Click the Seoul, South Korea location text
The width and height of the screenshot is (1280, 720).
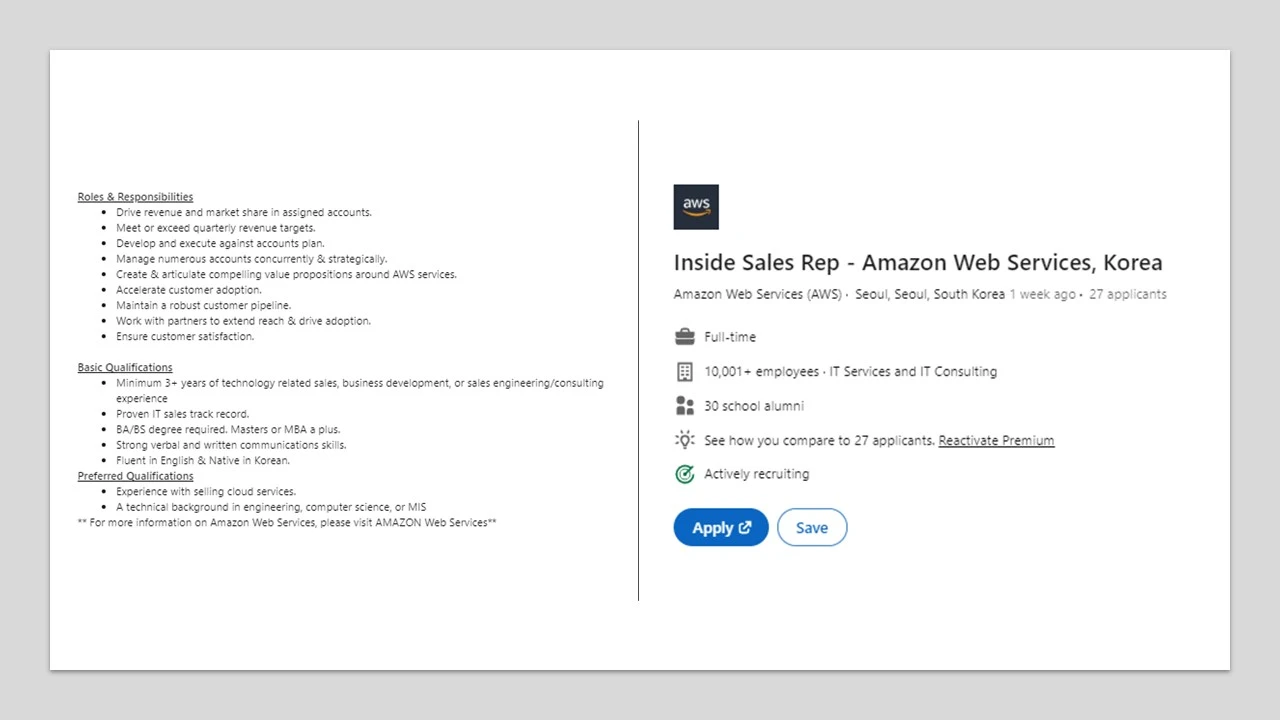click(930, 294)
